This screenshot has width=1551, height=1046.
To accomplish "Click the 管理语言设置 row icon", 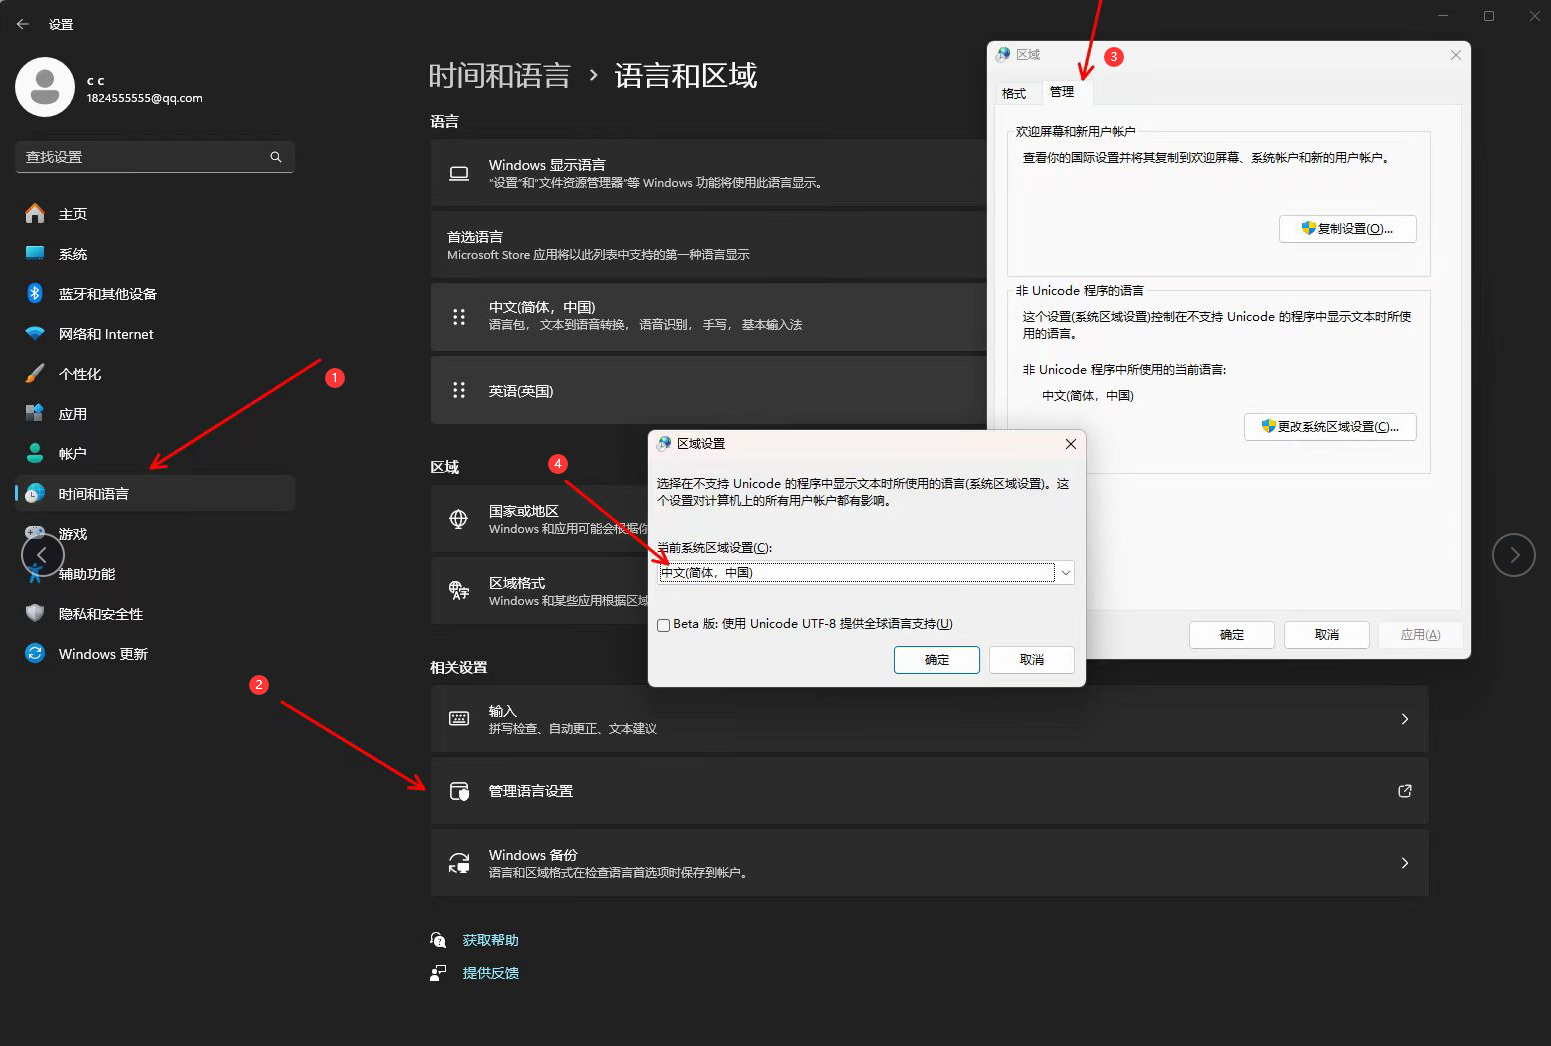I will coord(459,791).
